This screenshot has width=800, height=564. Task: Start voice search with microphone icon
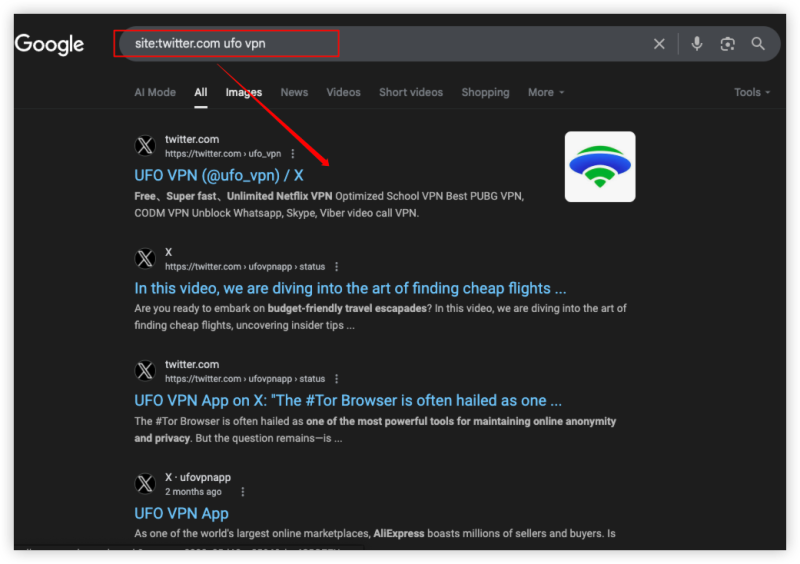(x=696, y=44)
